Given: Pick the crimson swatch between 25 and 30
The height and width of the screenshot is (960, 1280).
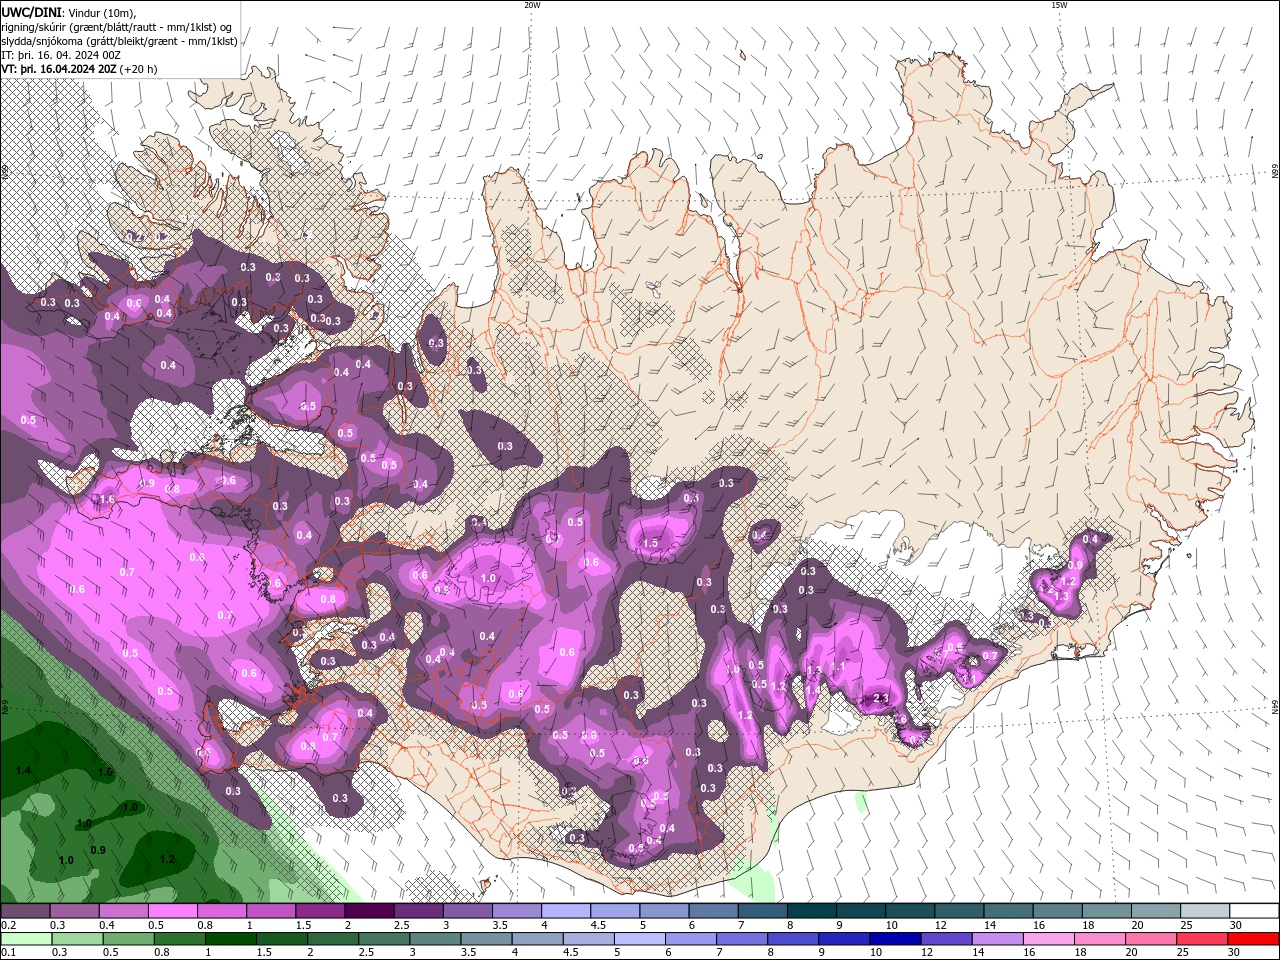Looking at the screenshot, I should pyautogui.click(x=1202, y=939).
